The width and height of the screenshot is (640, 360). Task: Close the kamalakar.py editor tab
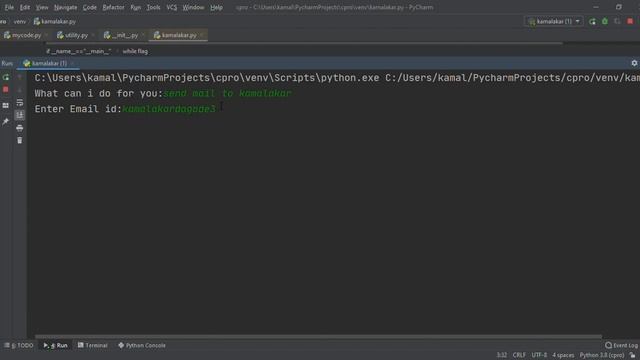click(x=201, y=36)
